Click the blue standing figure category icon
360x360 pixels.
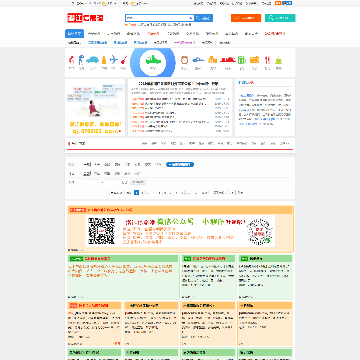tap(81, 60)
